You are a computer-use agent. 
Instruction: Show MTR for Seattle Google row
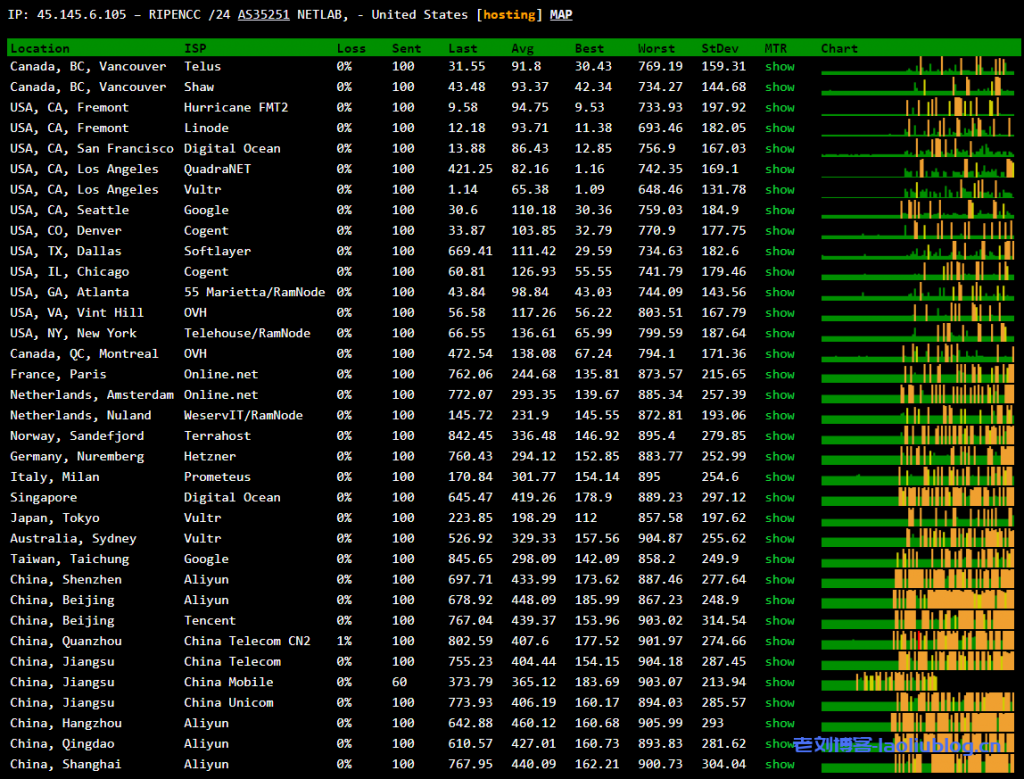click(x=779, y=210)
